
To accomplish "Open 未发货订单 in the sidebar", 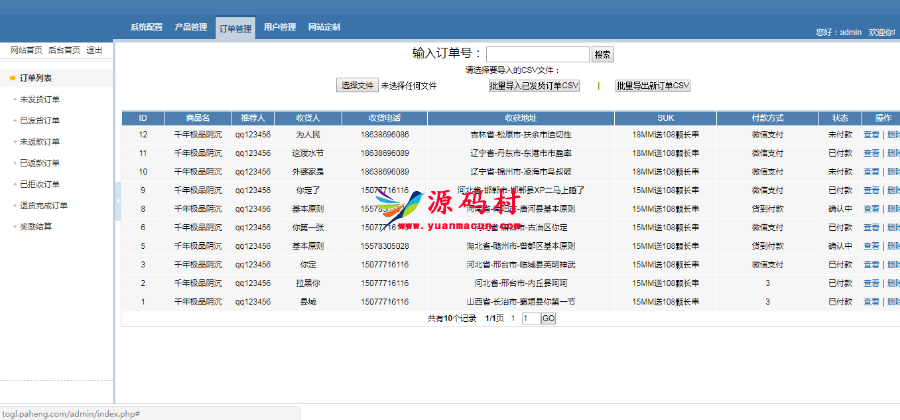I will [x=40, y=99].
